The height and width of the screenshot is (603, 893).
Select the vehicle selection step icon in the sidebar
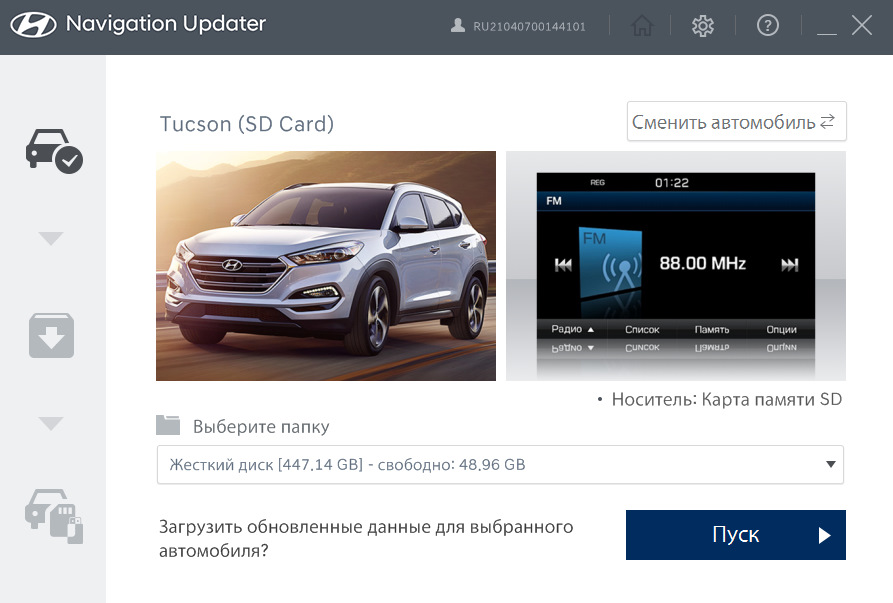tap(54, 151)
